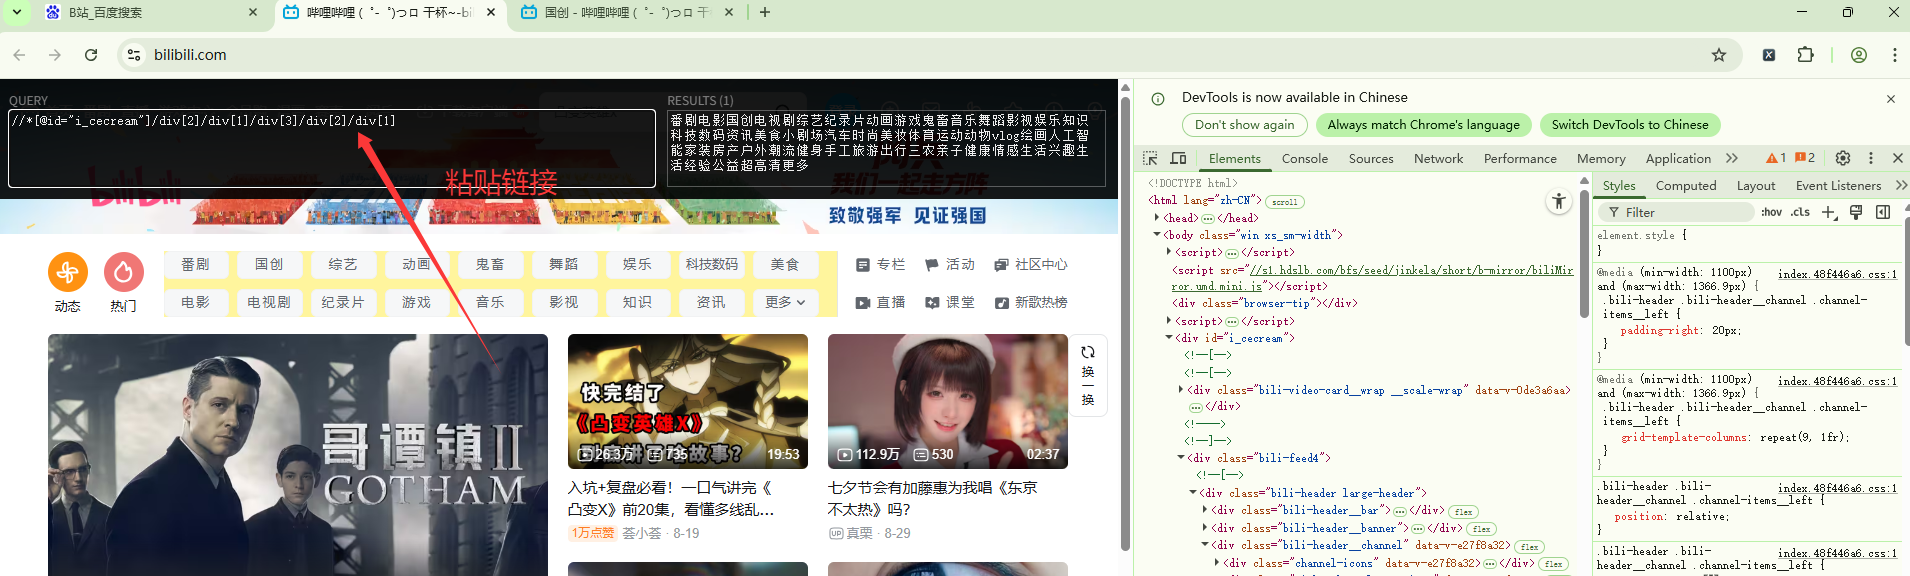Open the 专栏 column link
Image resolution: width=1910 pixels, height=576 pixels.
(881, 264)
